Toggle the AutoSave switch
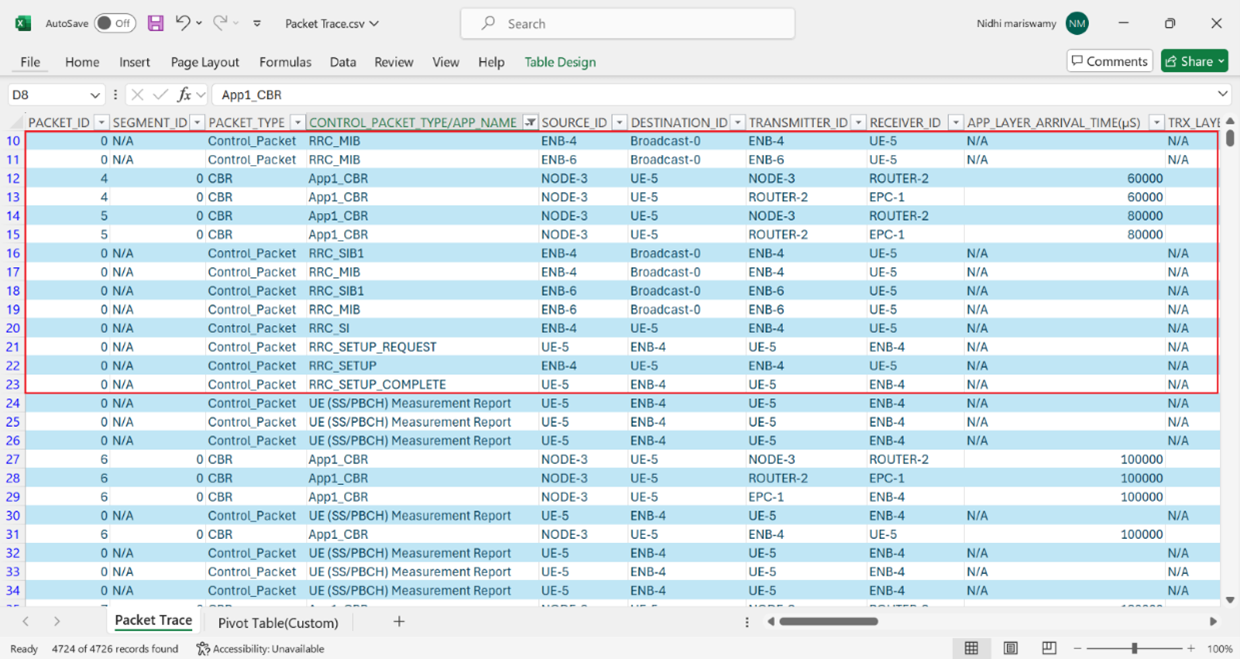 pos(115,23)
